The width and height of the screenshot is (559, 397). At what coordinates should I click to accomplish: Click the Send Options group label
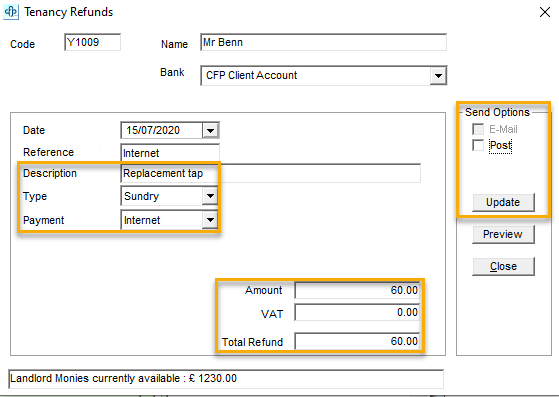497,112
